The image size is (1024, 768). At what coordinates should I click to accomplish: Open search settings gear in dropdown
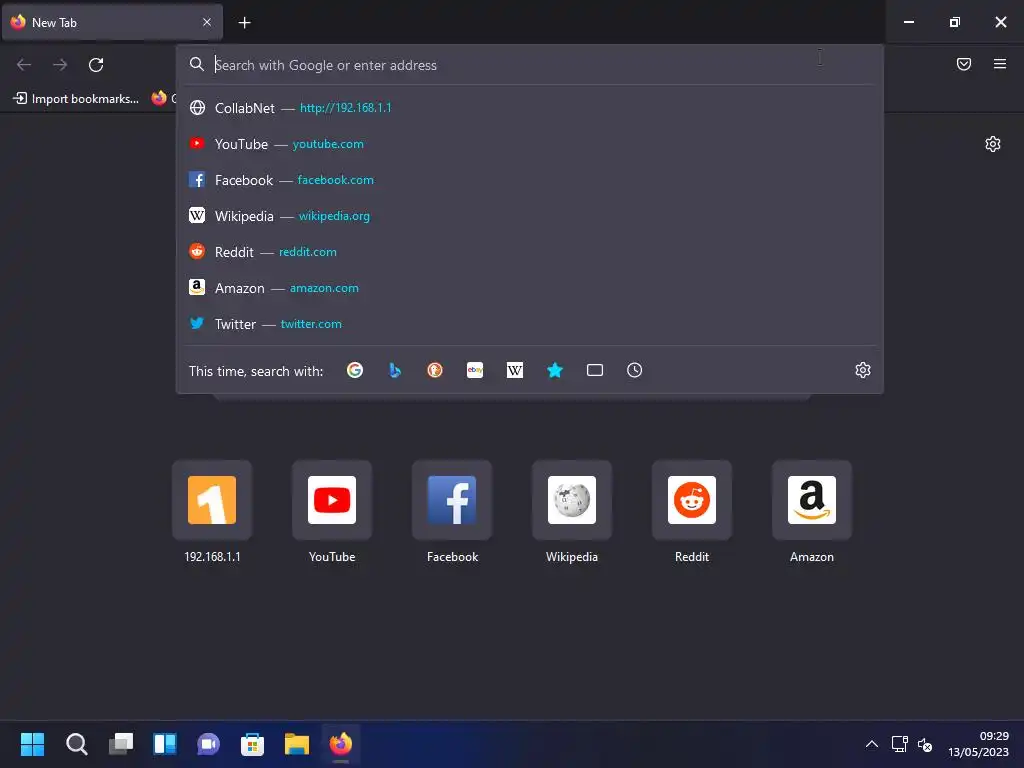(863, 370)
